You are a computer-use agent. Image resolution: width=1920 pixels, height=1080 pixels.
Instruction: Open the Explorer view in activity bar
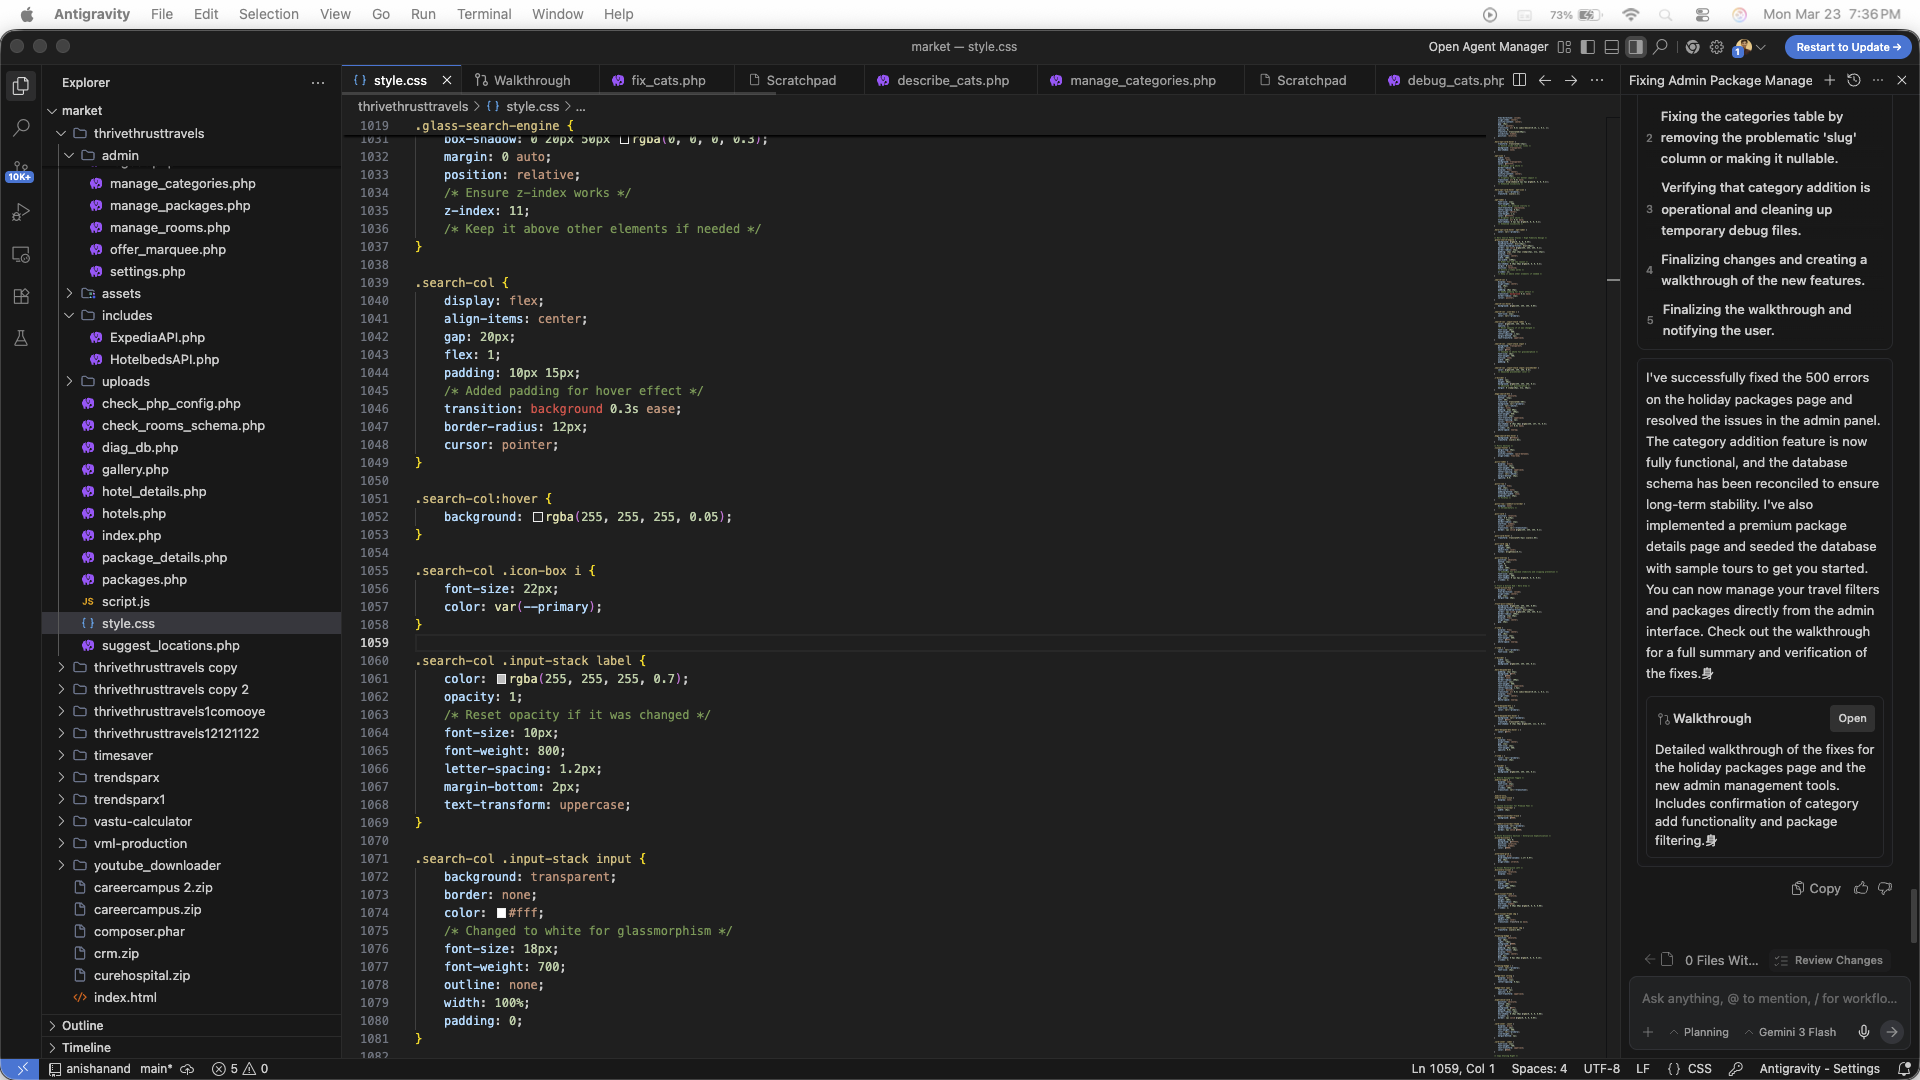(20, 86)
